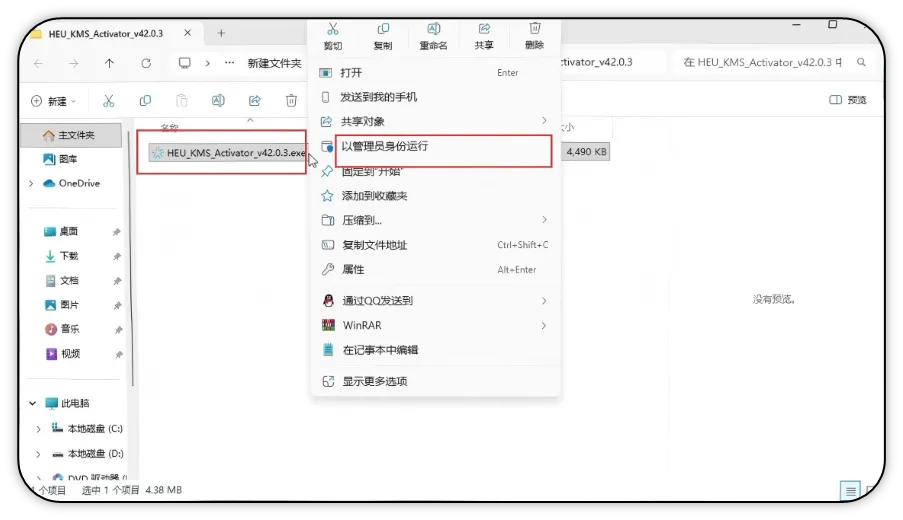
Task: Open the 新建 dropdown button
Action: pos(53,101)
